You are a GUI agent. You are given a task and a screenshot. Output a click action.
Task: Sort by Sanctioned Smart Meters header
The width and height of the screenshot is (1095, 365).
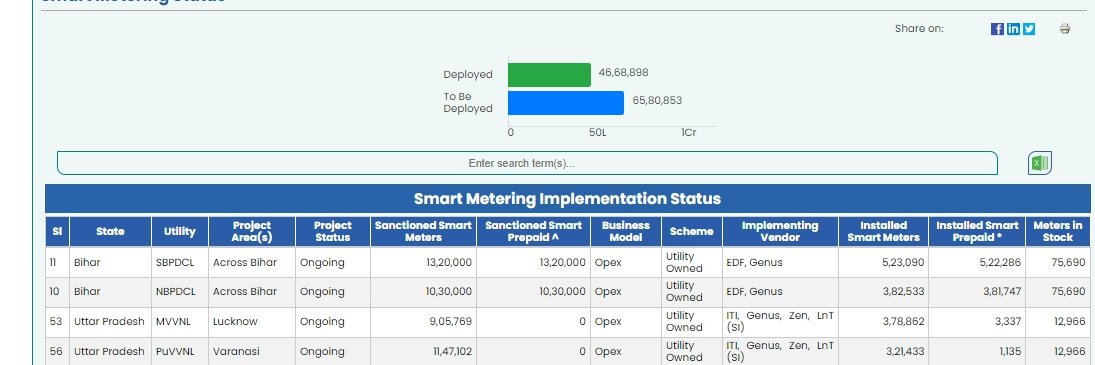423,231
